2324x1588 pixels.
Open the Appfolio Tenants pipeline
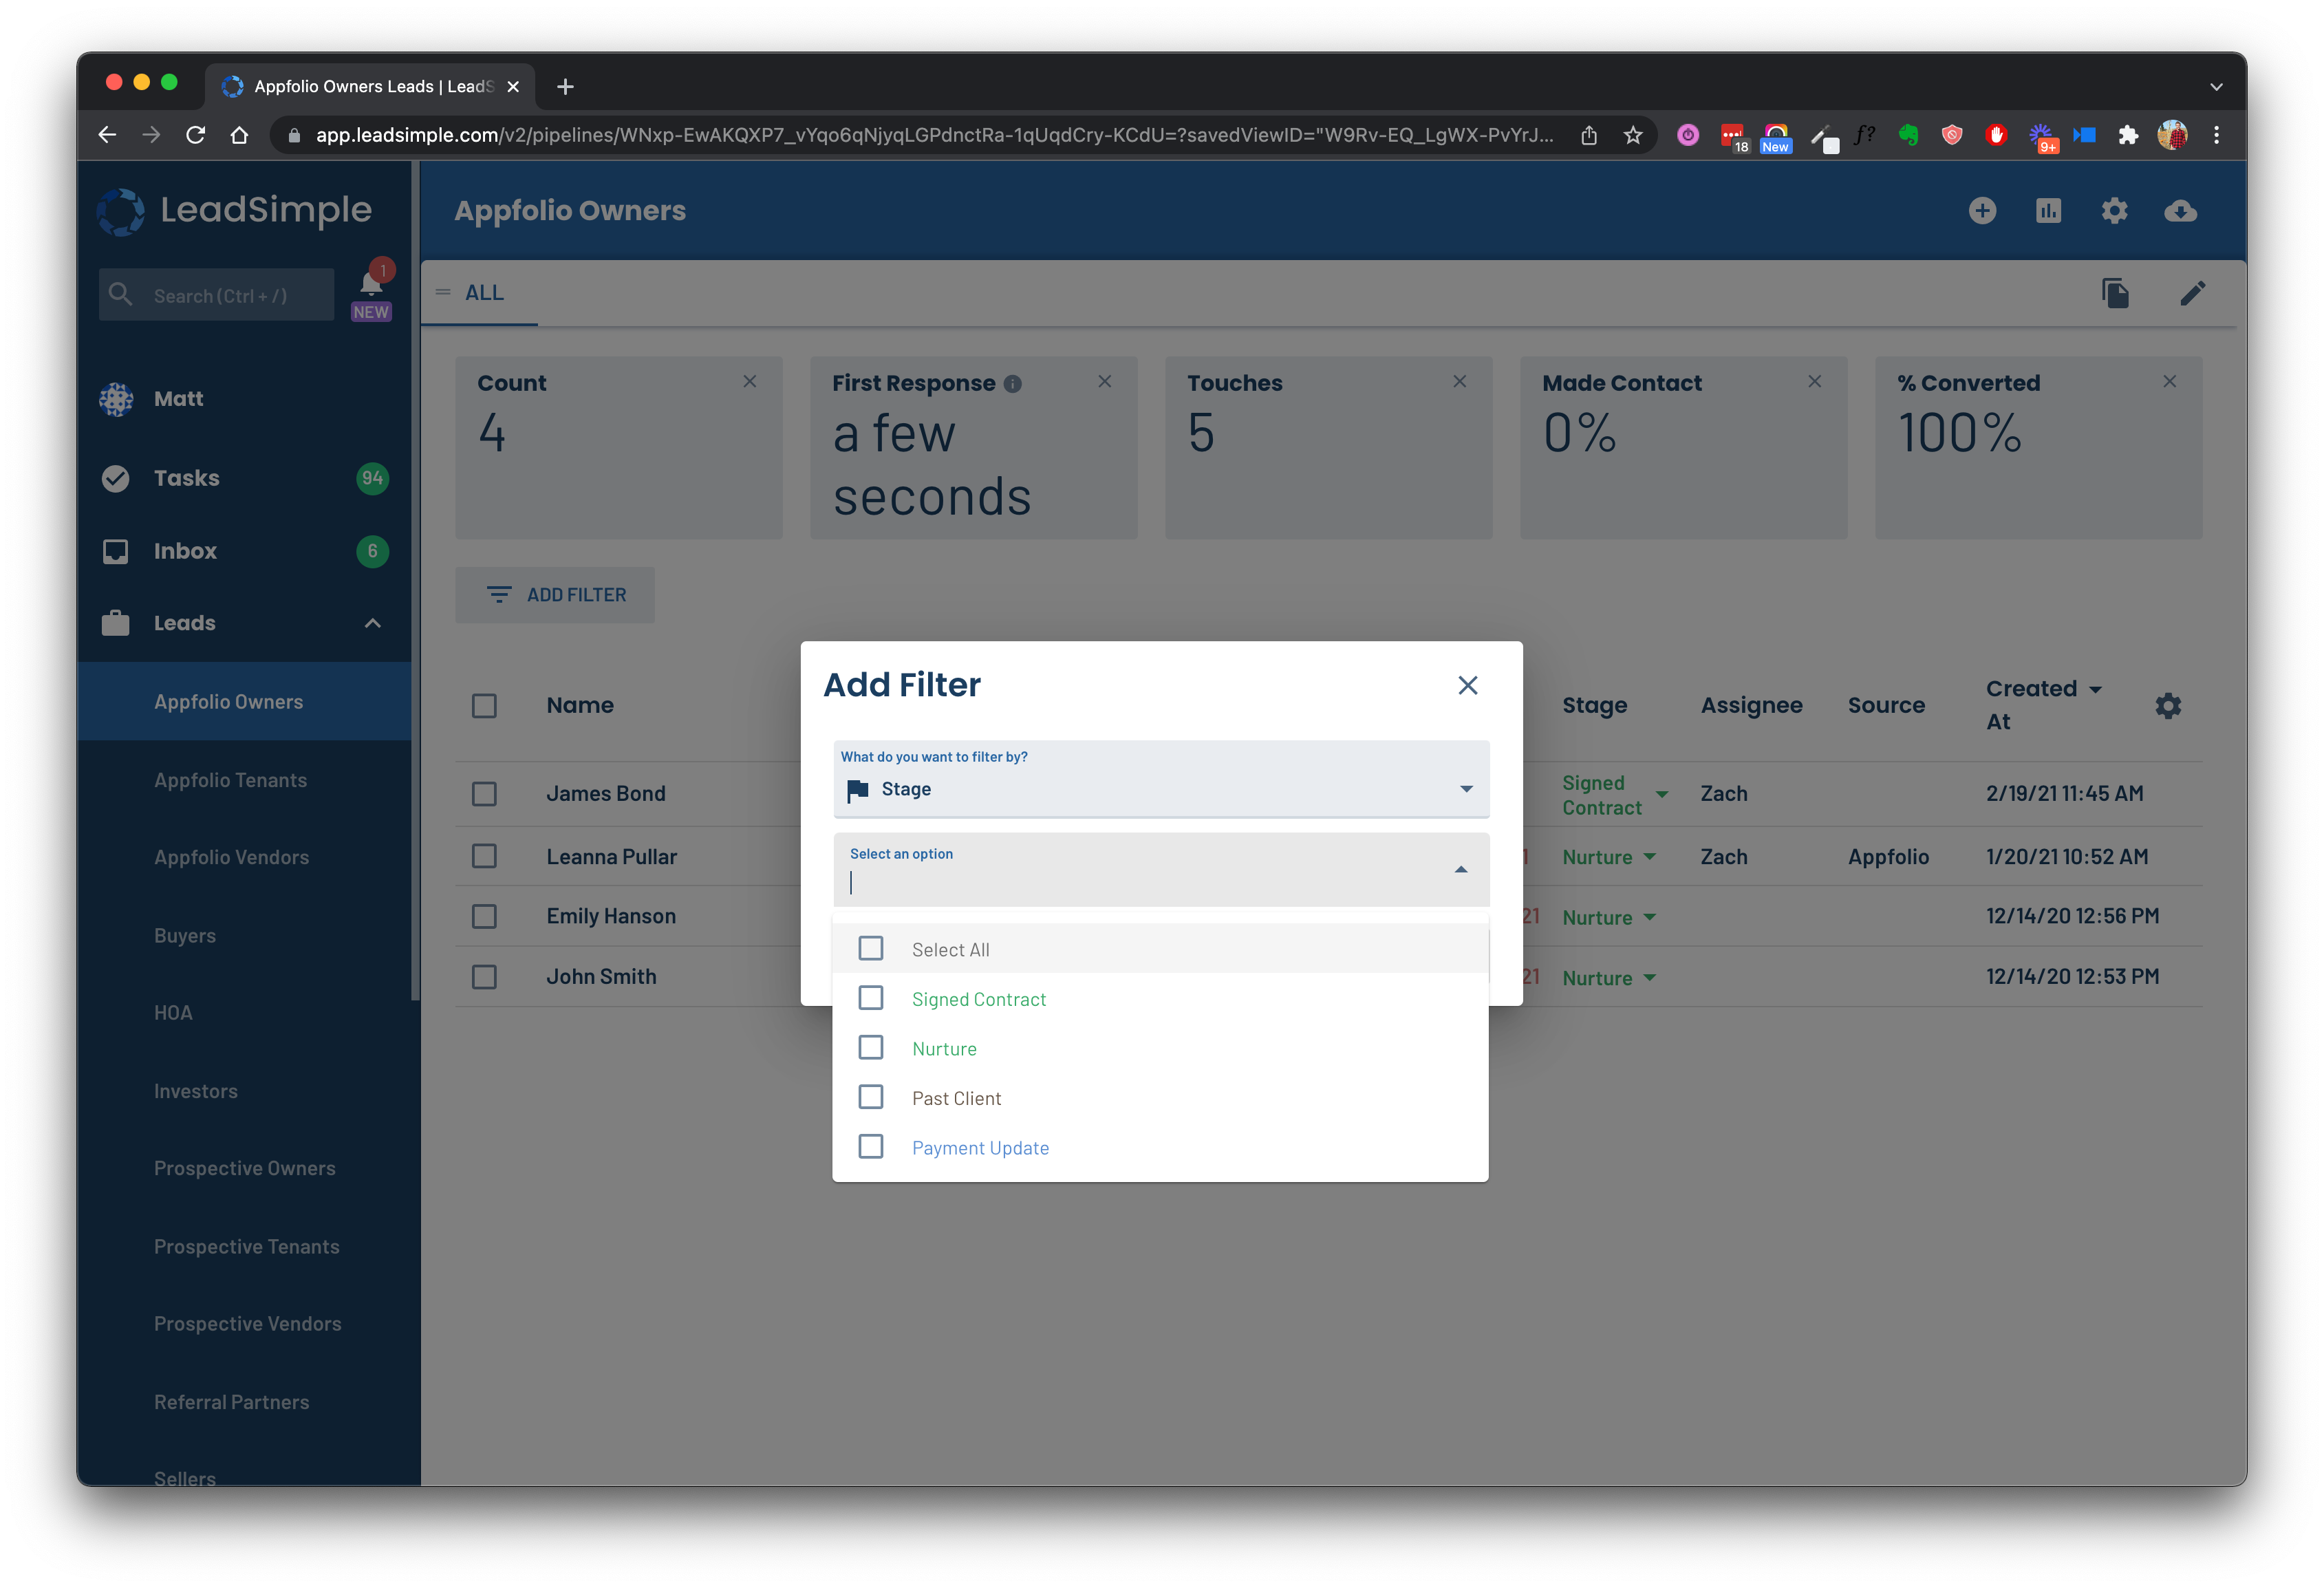point(230,780)
